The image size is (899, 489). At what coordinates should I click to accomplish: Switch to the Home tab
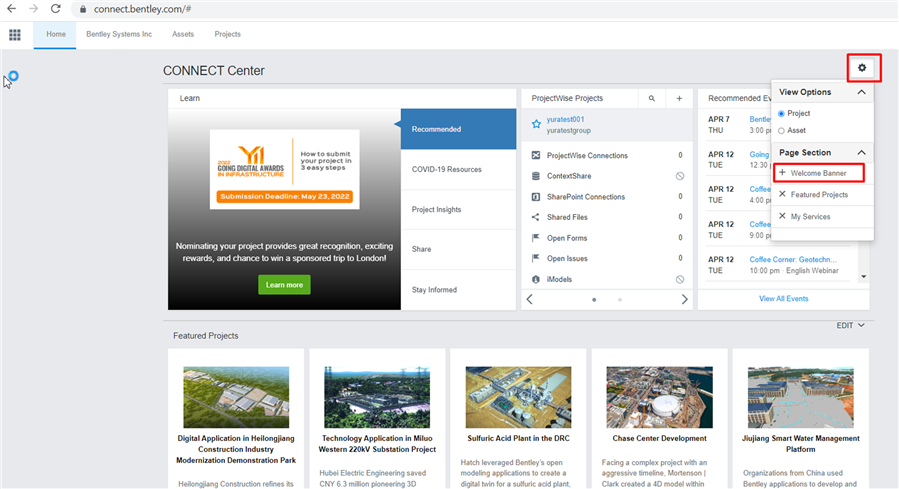56,34
